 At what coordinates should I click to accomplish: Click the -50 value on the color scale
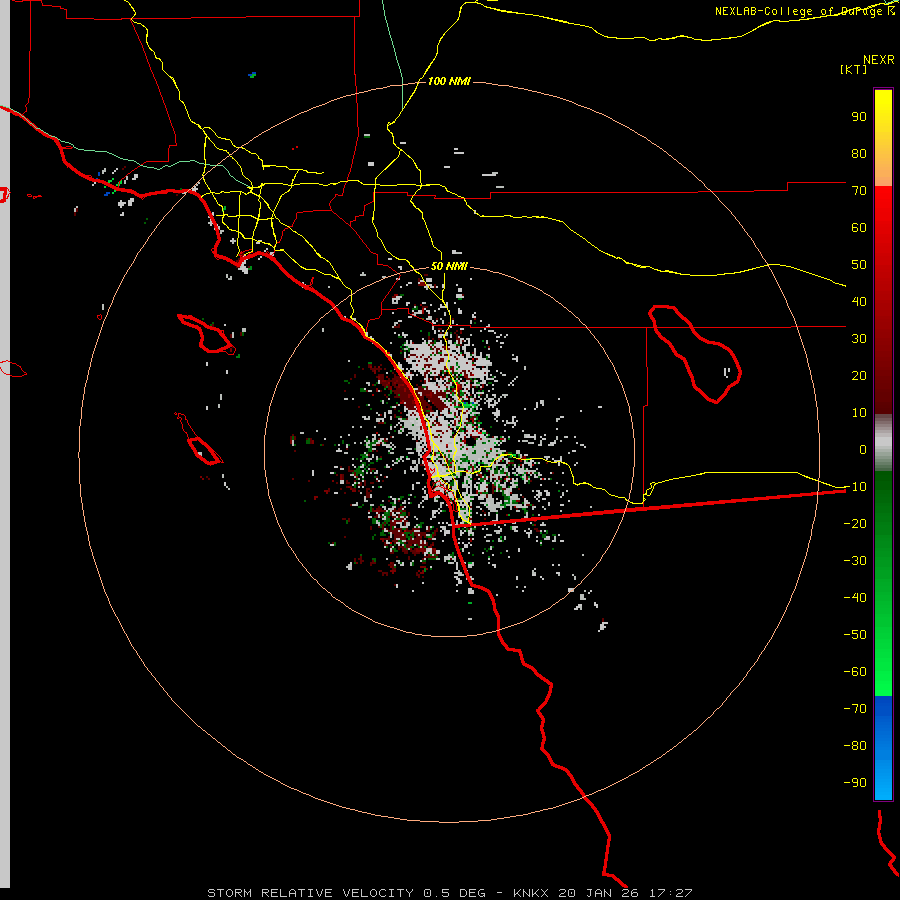pyautogui.click(x=855, y=635)
